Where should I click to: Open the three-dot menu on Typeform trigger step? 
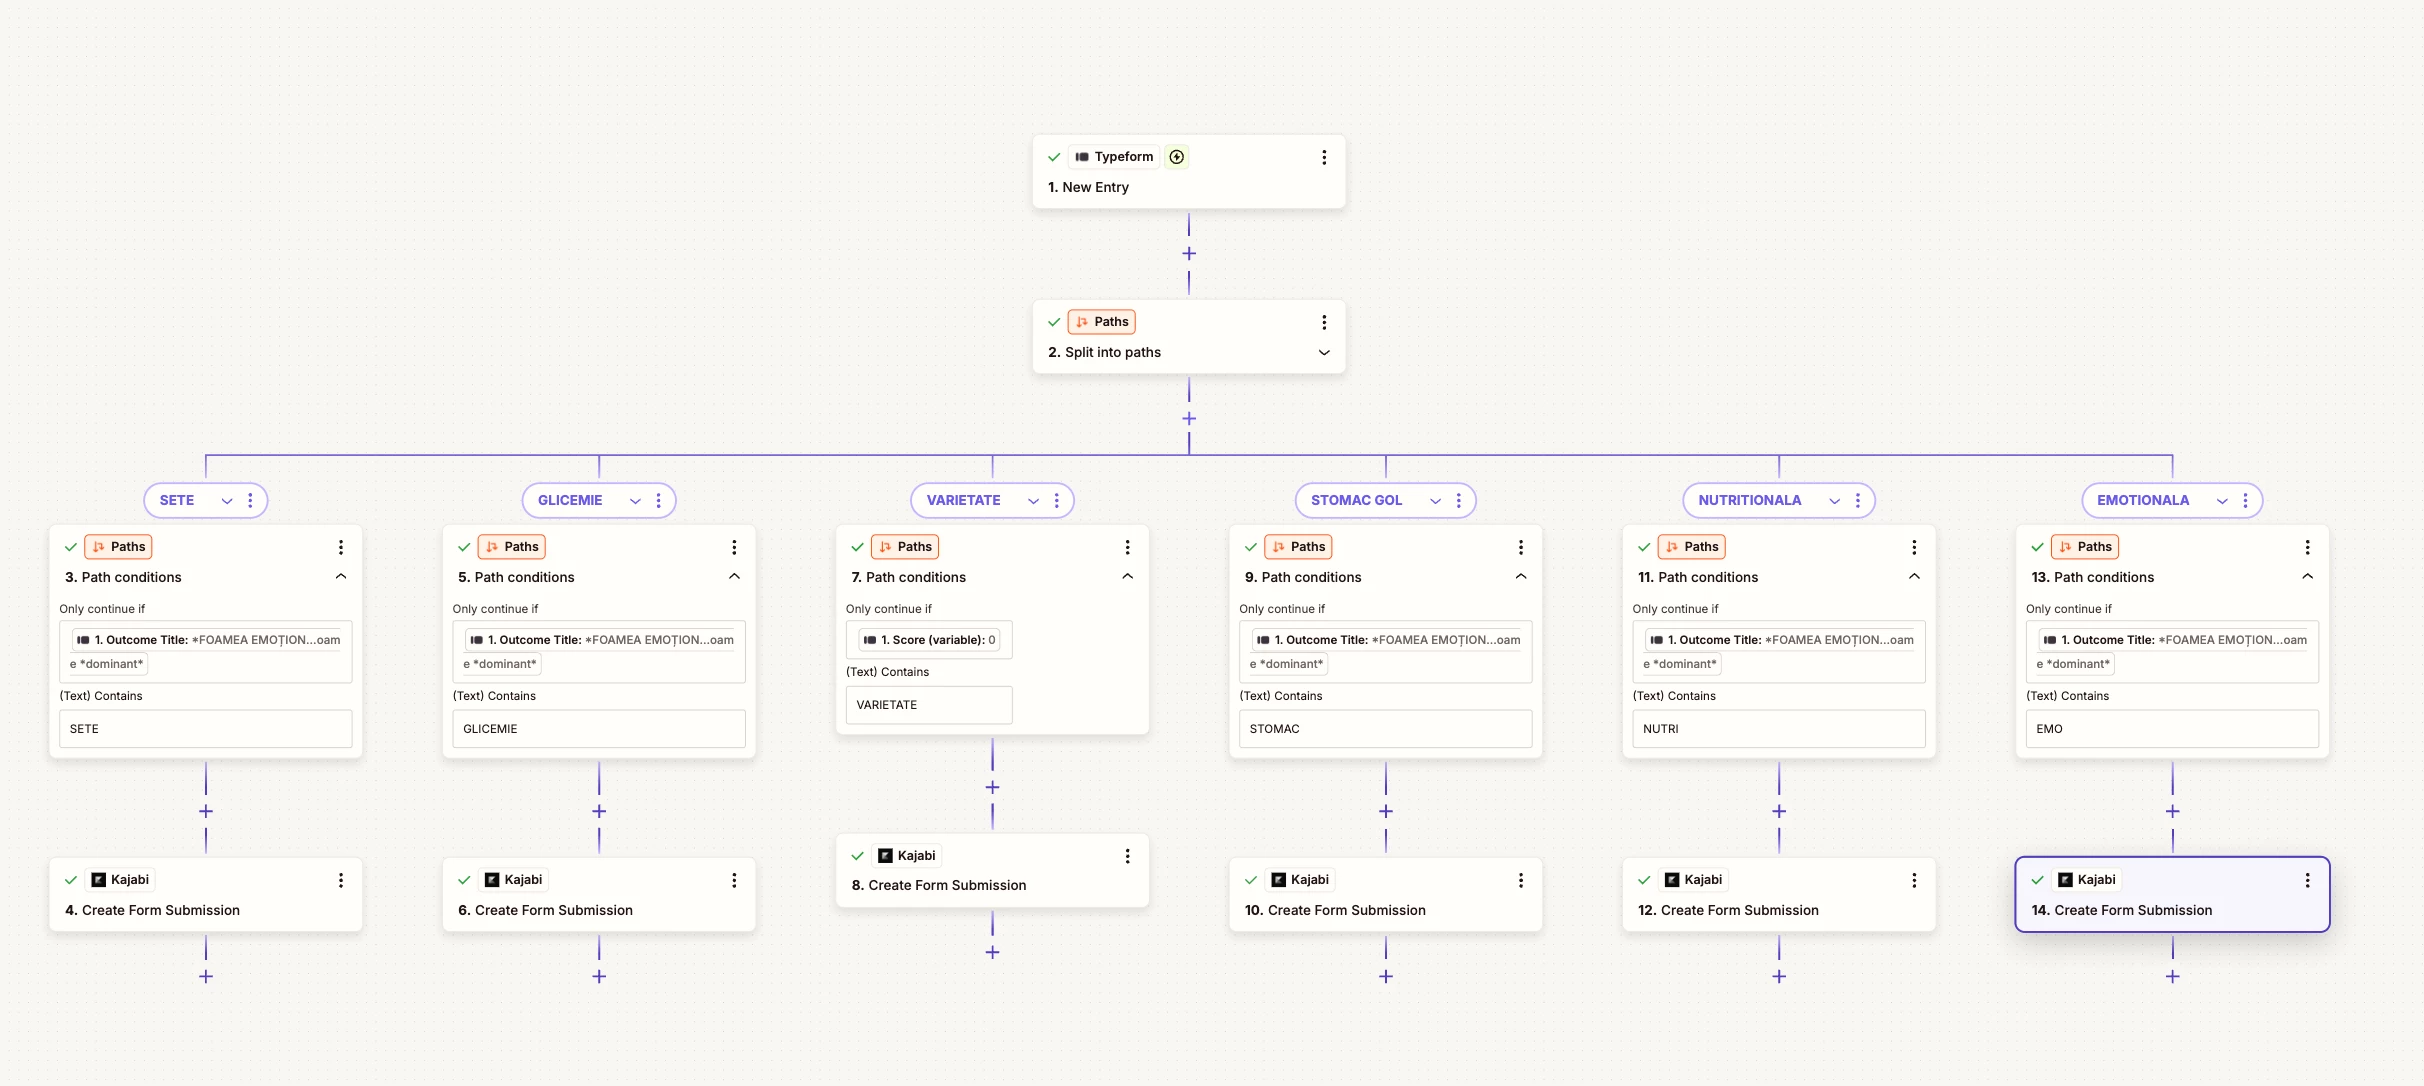(1324, 157)
